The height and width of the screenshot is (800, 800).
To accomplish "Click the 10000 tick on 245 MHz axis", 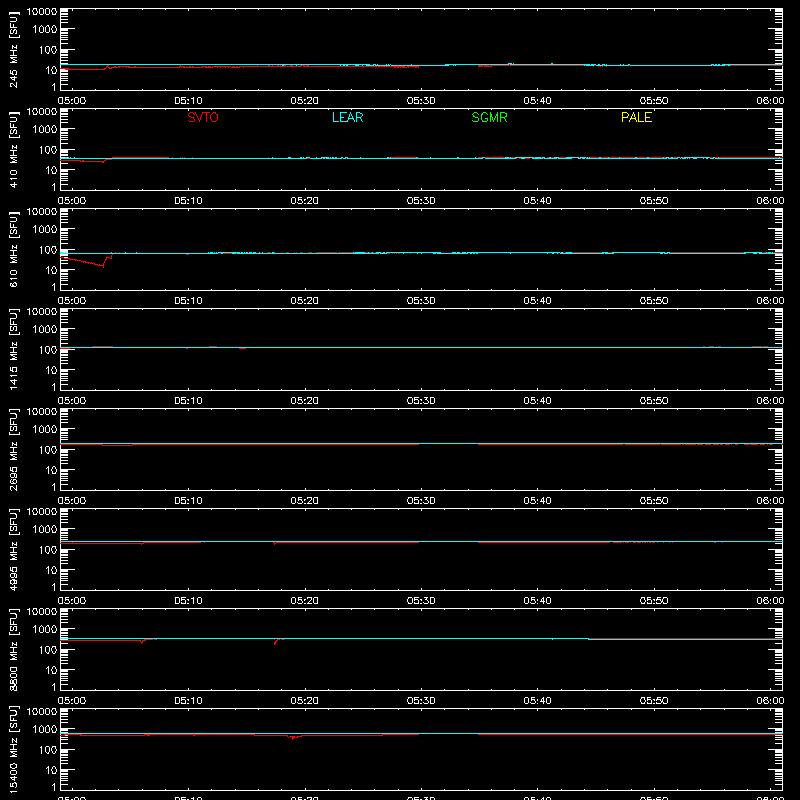I will click(42, 12).
